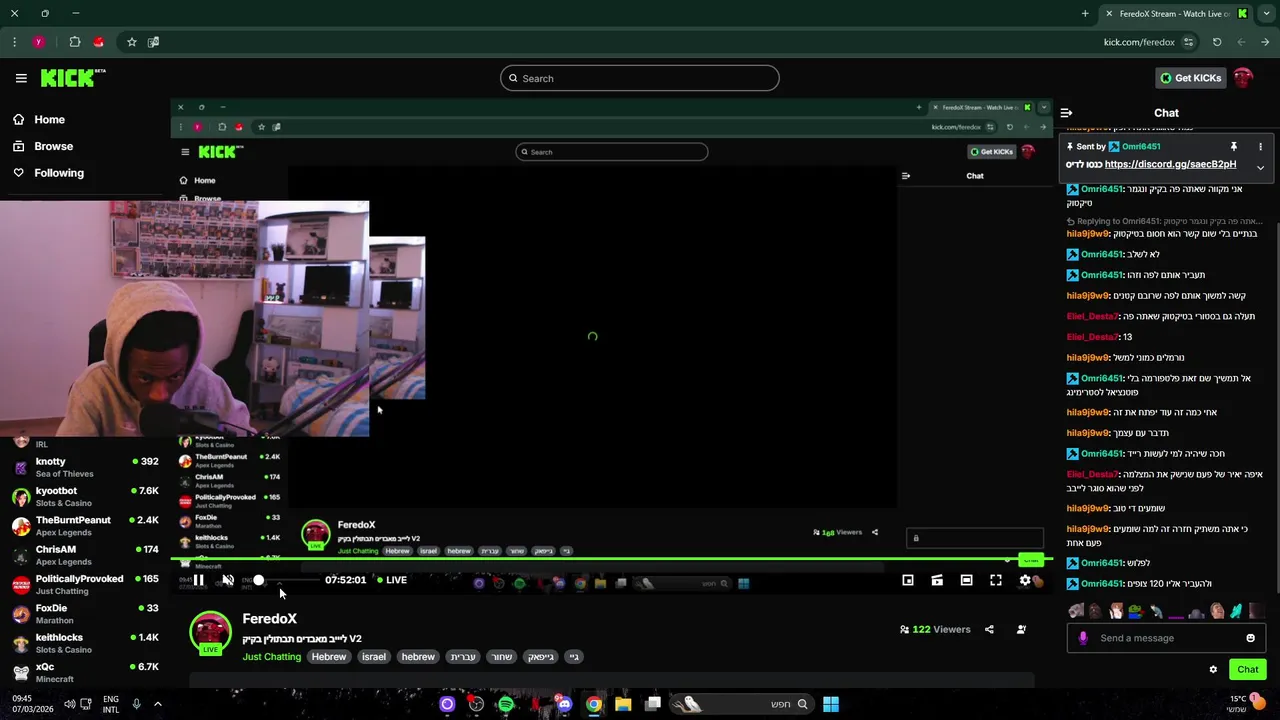Open browser three-dot menu
The height and width of the screenshot is (720, 1280).
(14, 42)
